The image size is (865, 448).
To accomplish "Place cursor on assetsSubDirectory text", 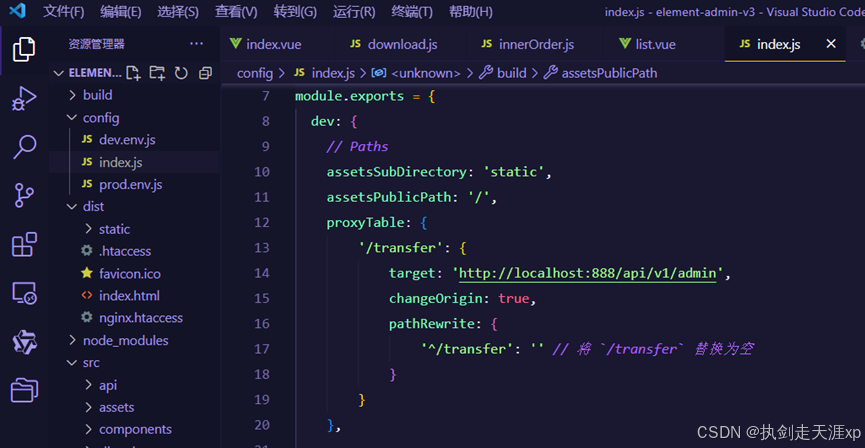I will pyautogui.click(x=397, y=172).
